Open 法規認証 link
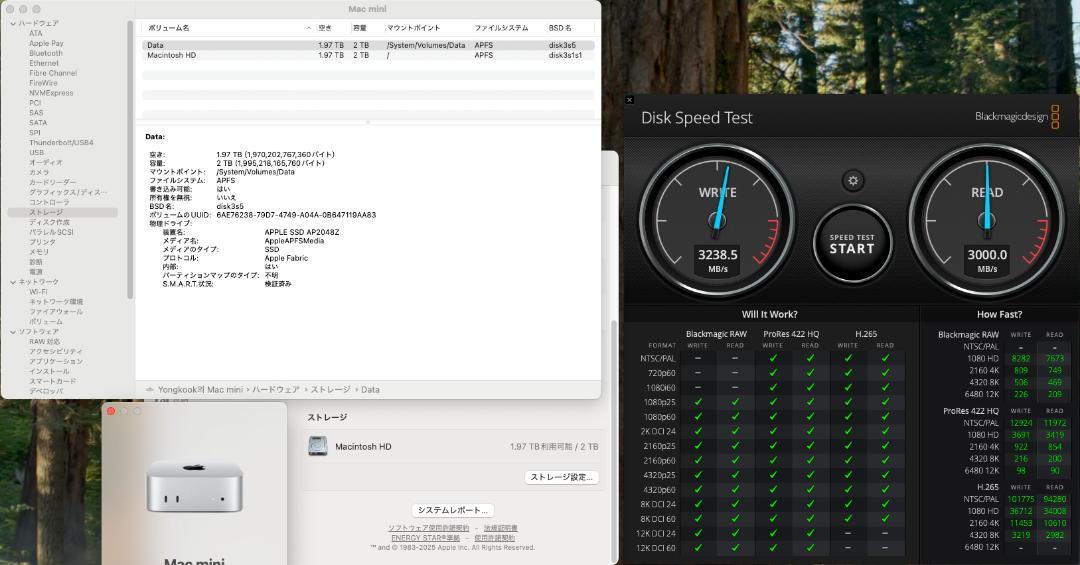 (501, 528)
